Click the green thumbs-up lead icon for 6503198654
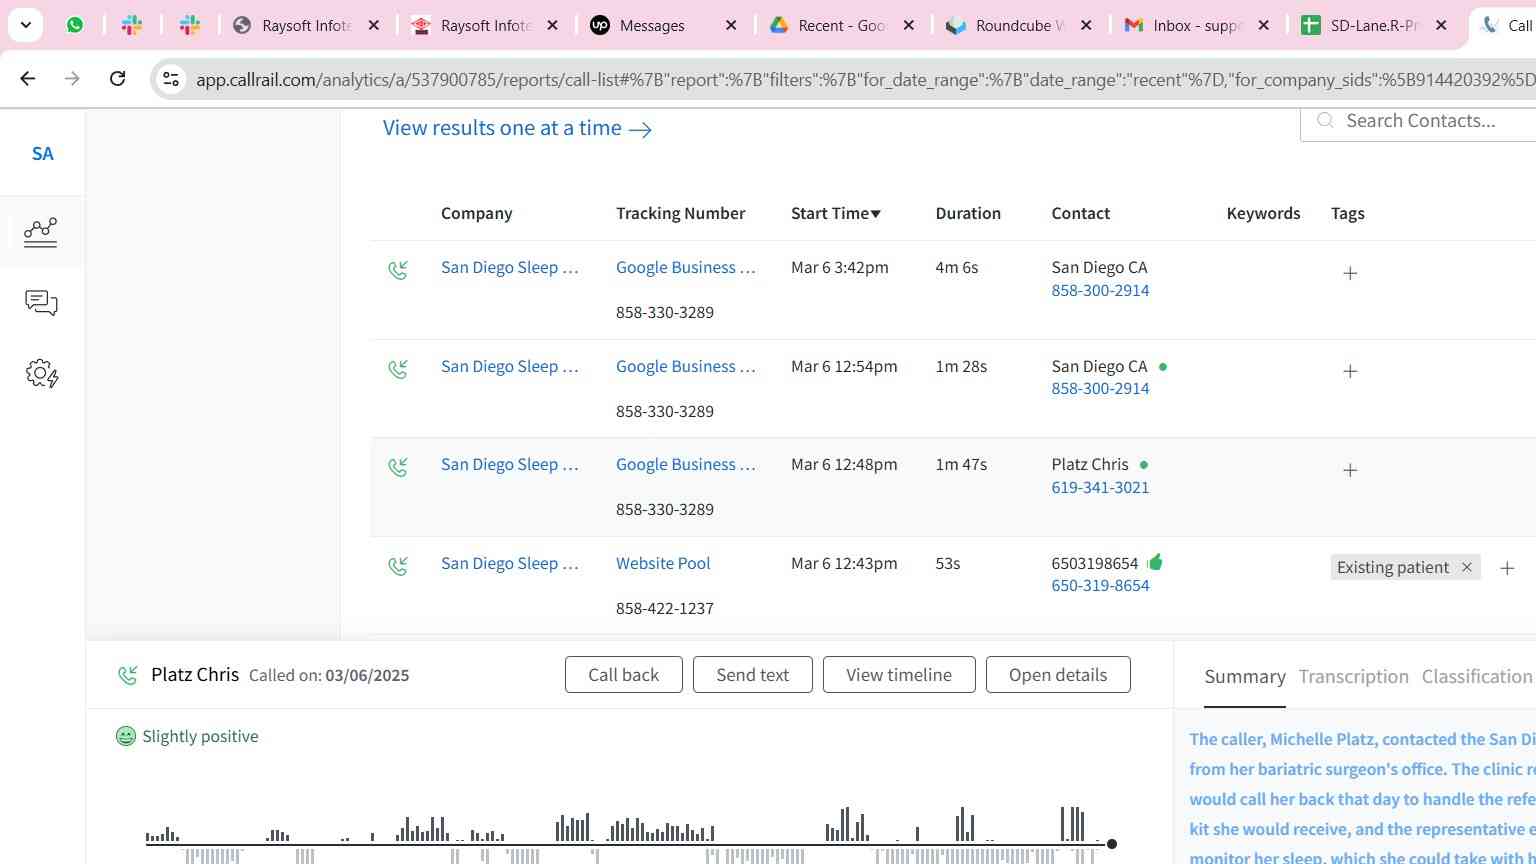 click(1155, 562)
